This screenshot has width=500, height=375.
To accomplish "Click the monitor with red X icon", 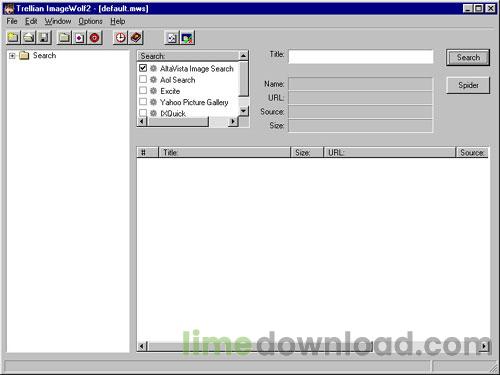I will point(187,38).
